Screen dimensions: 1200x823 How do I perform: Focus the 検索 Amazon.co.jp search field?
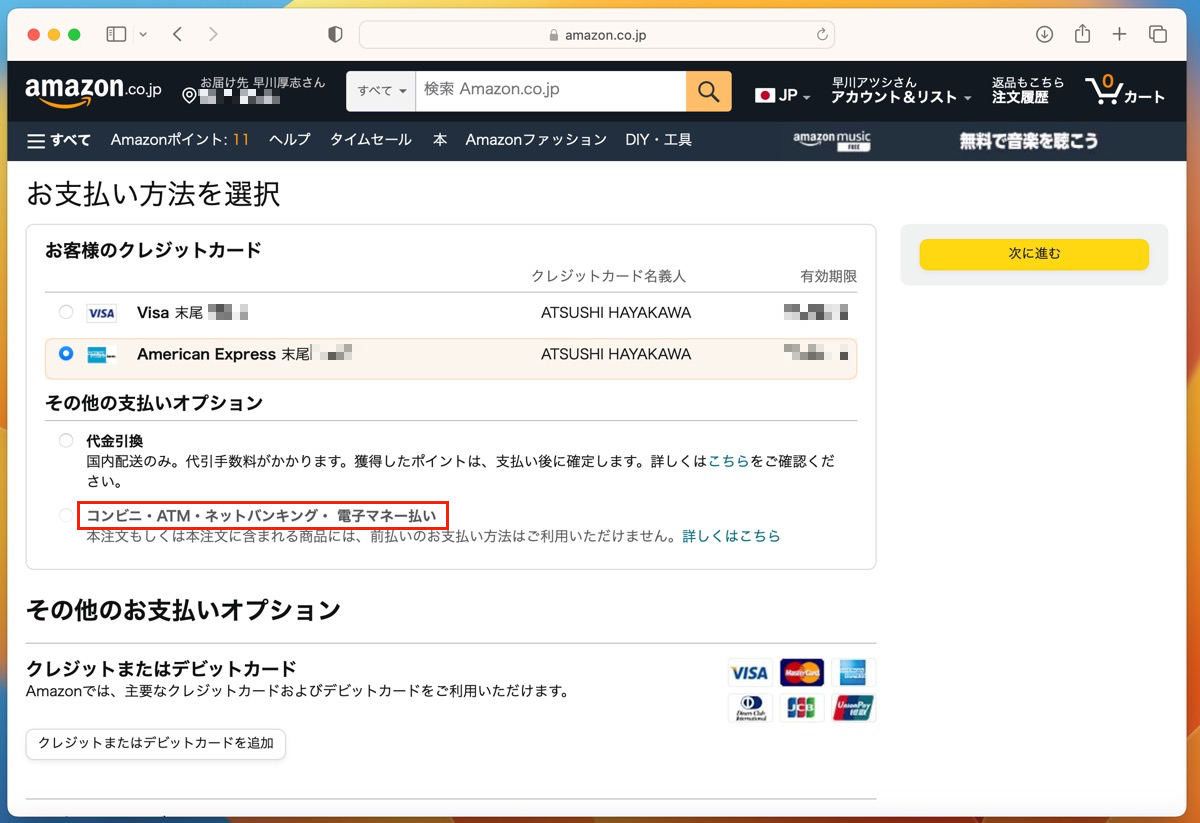click(550, 91)
